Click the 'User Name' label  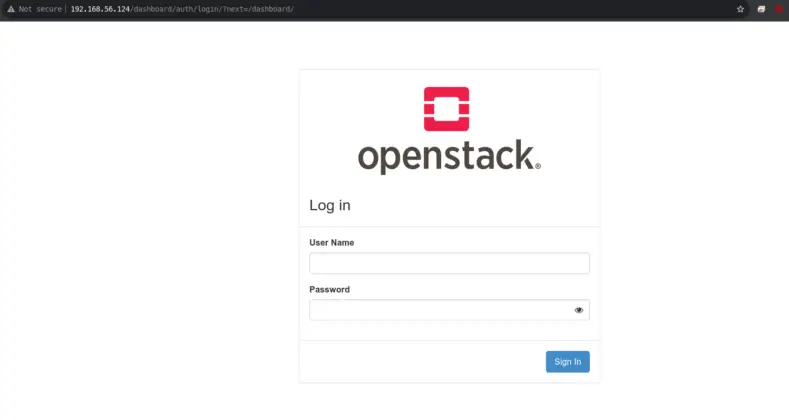tap(332, 242)
